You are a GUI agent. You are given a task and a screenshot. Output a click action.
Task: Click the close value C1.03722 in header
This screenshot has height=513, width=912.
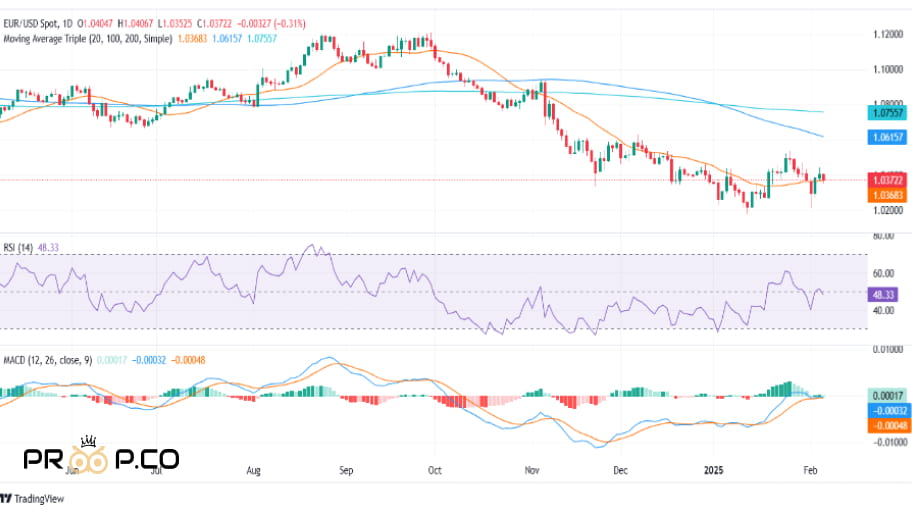tap(214, 24)
